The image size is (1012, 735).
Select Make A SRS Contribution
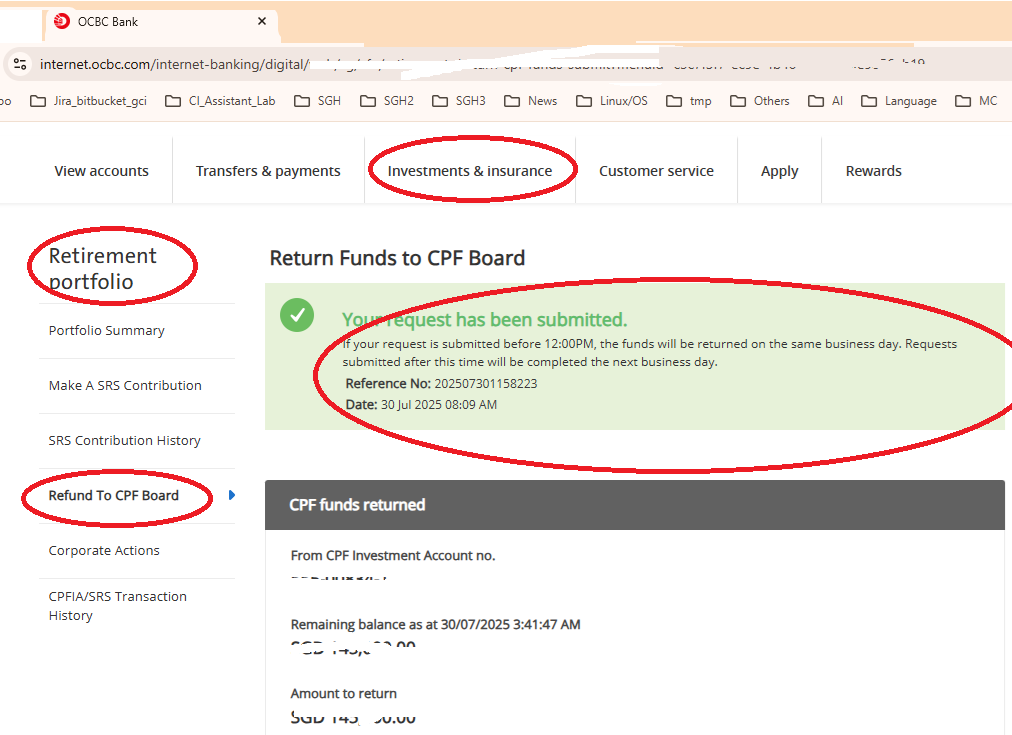(x=125, y=385)
